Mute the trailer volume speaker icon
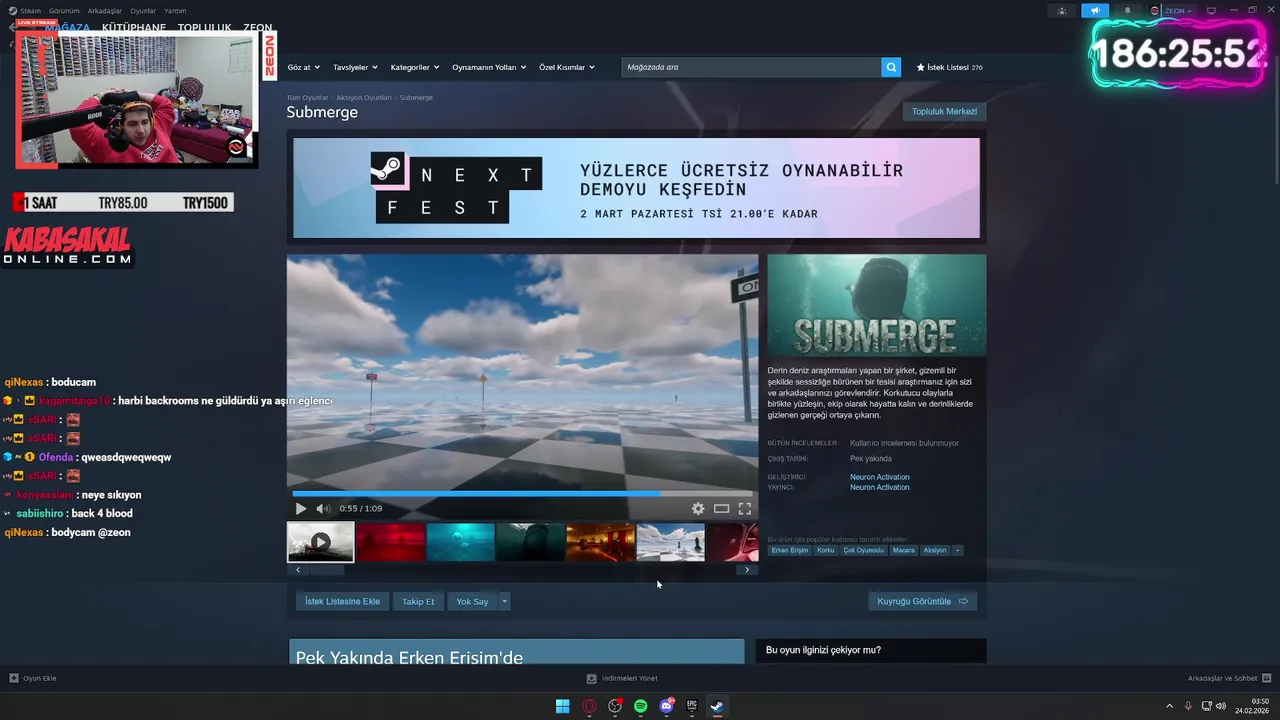This screenshot has height=720, width=1280. 322,509
